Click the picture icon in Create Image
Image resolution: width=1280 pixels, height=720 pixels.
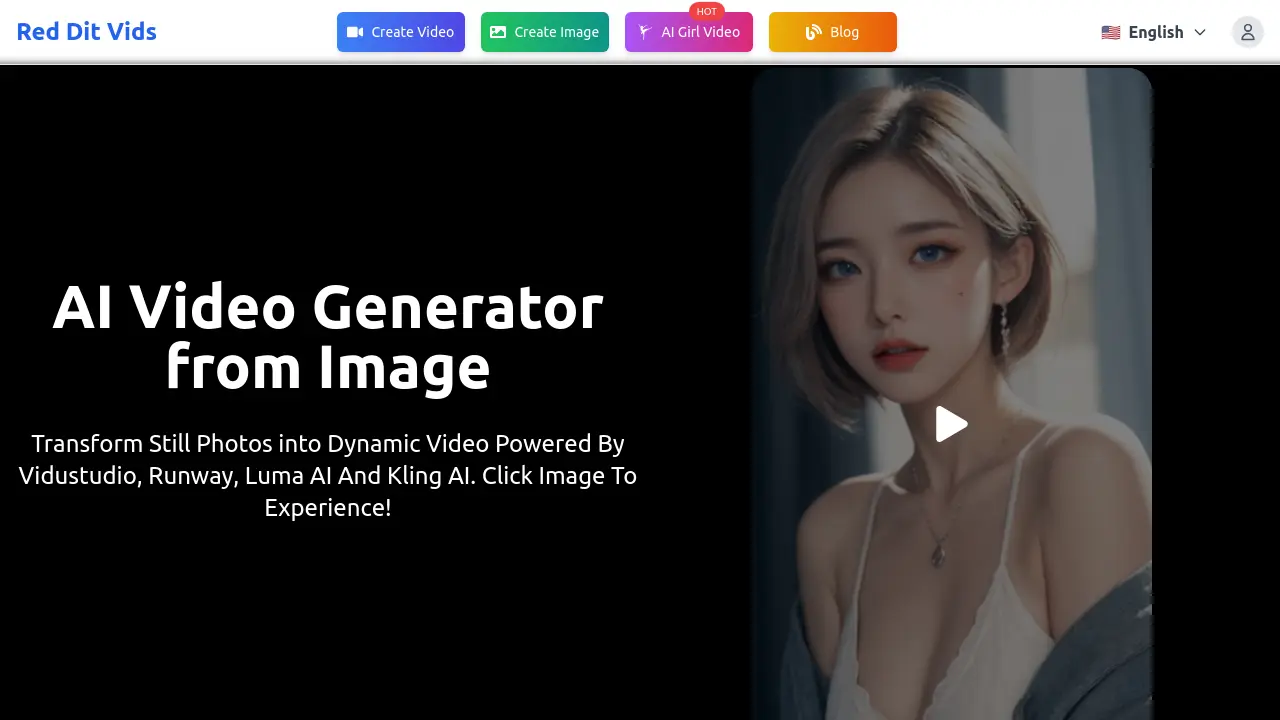(x=498, y=32)
